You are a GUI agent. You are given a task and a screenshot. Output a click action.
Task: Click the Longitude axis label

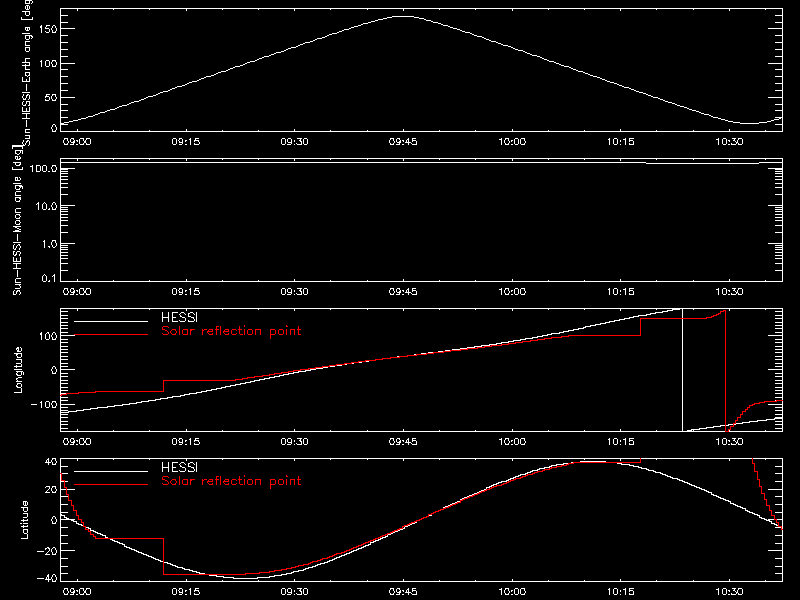click(x=18, y=370)
